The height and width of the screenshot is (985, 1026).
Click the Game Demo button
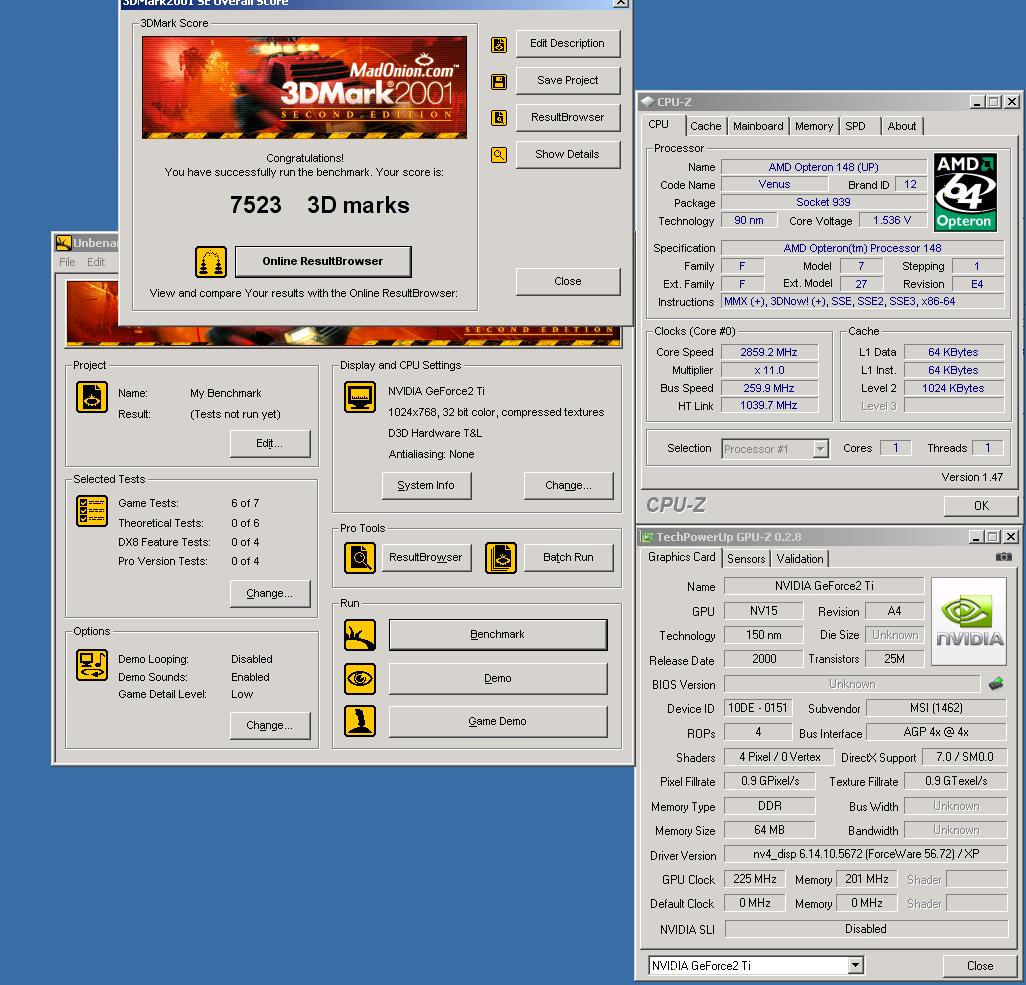(497, 721)
